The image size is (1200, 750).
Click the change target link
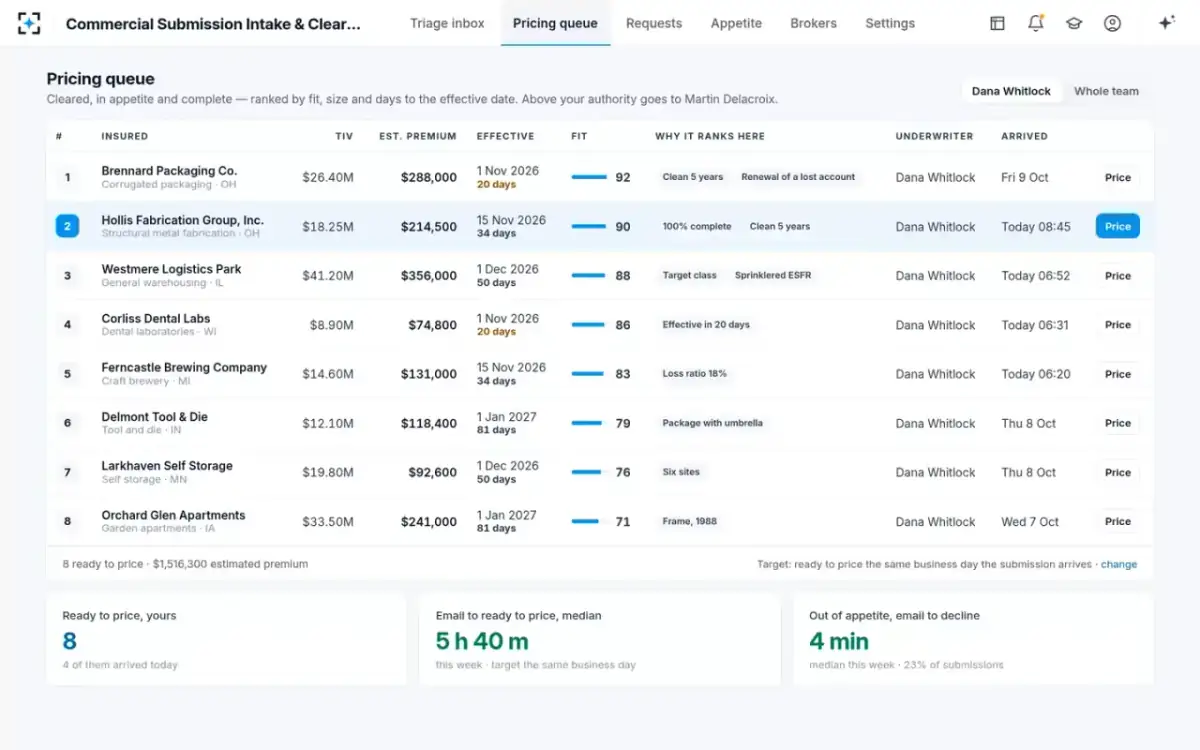click(1119, 564)
